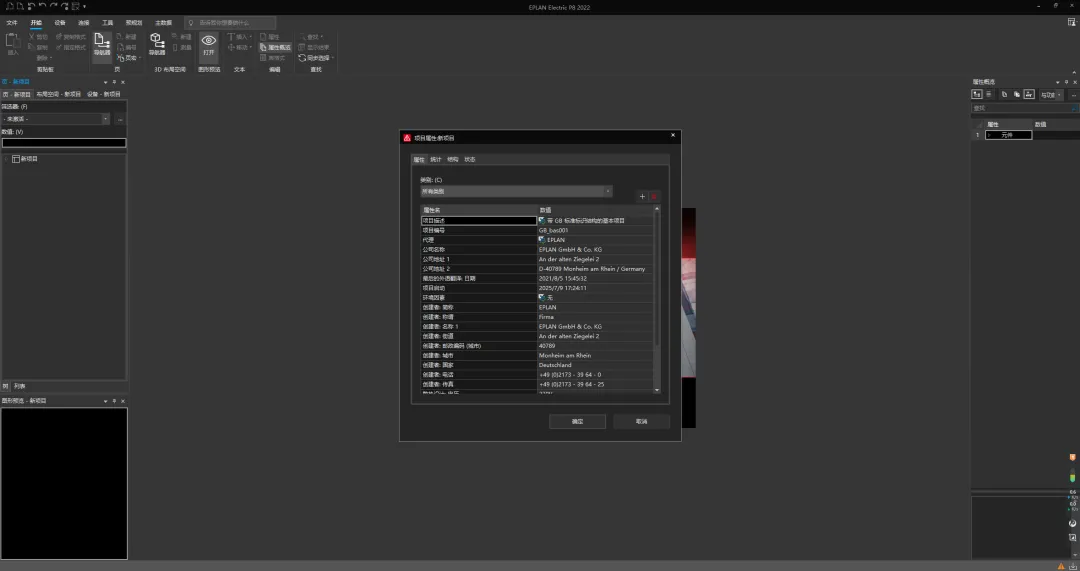Click the list view icon in 属性概览 panel

tap(989, 94)
